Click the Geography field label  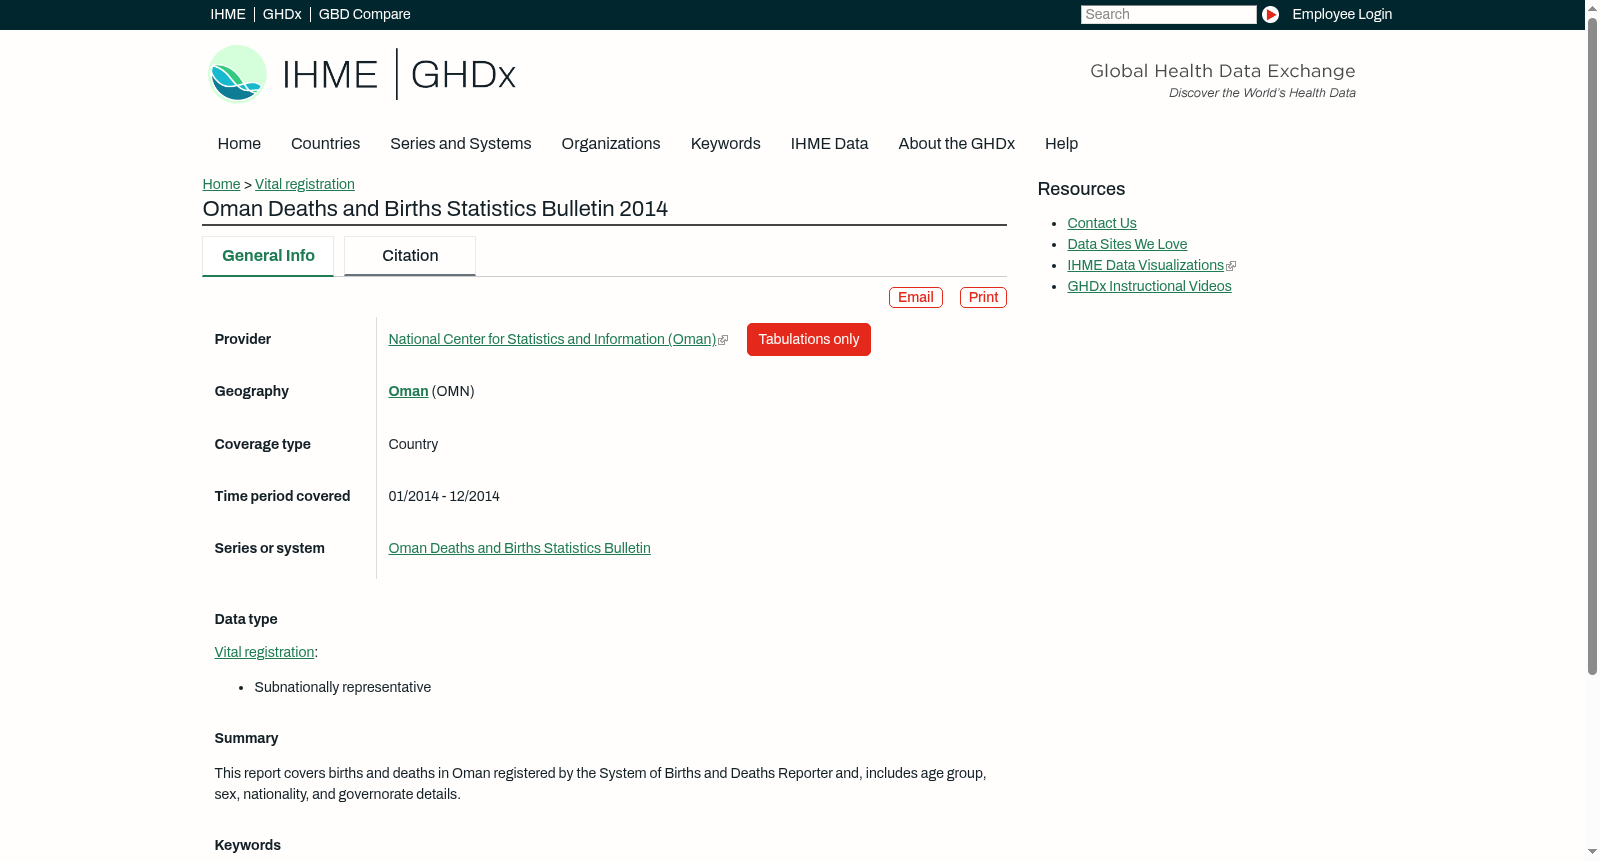pyautogui.click(x=252, y=392)
